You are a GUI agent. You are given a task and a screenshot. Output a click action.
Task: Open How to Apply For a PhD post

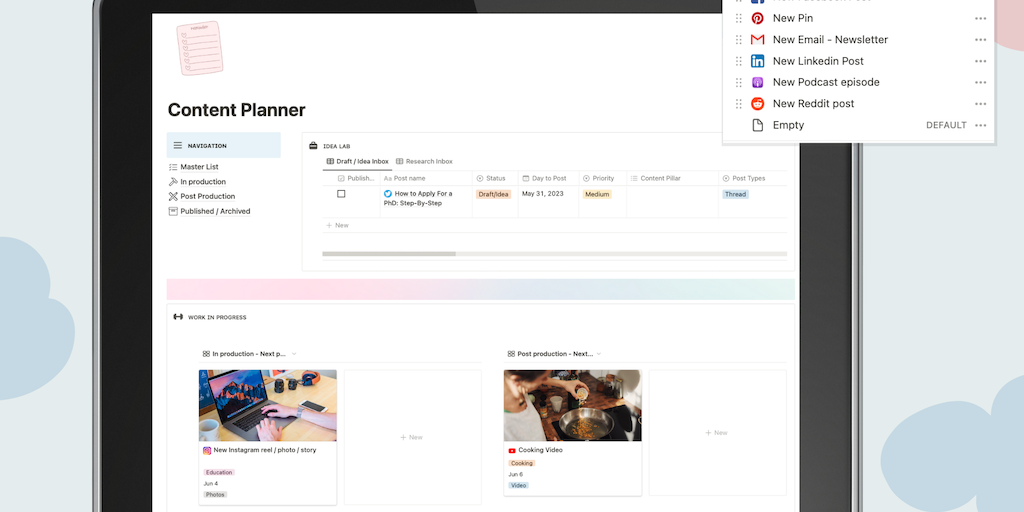[x=418, y=199]
